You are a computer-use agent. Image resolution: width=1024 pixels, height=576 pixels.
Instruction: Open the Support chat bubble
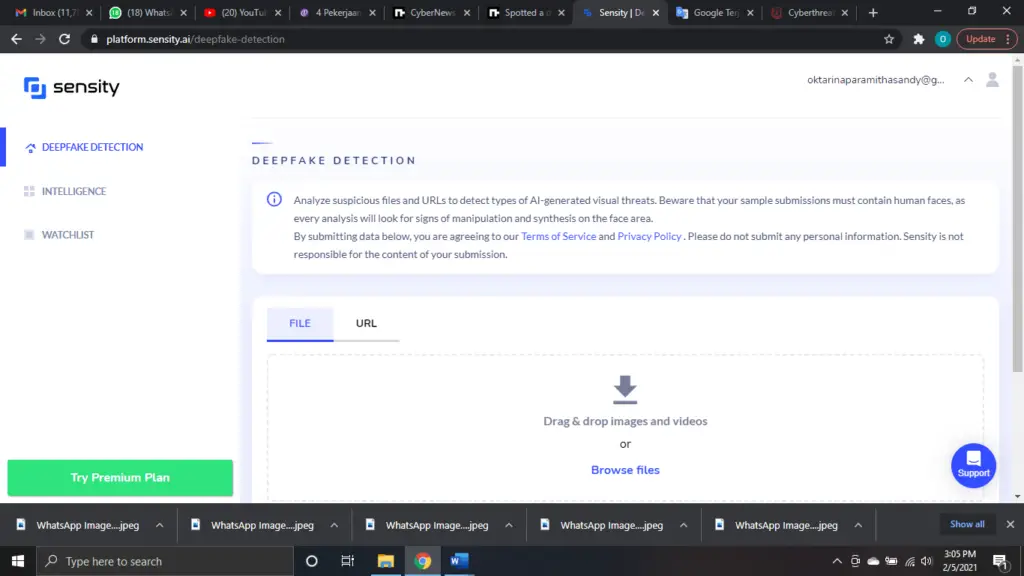(x=973, y=466)
